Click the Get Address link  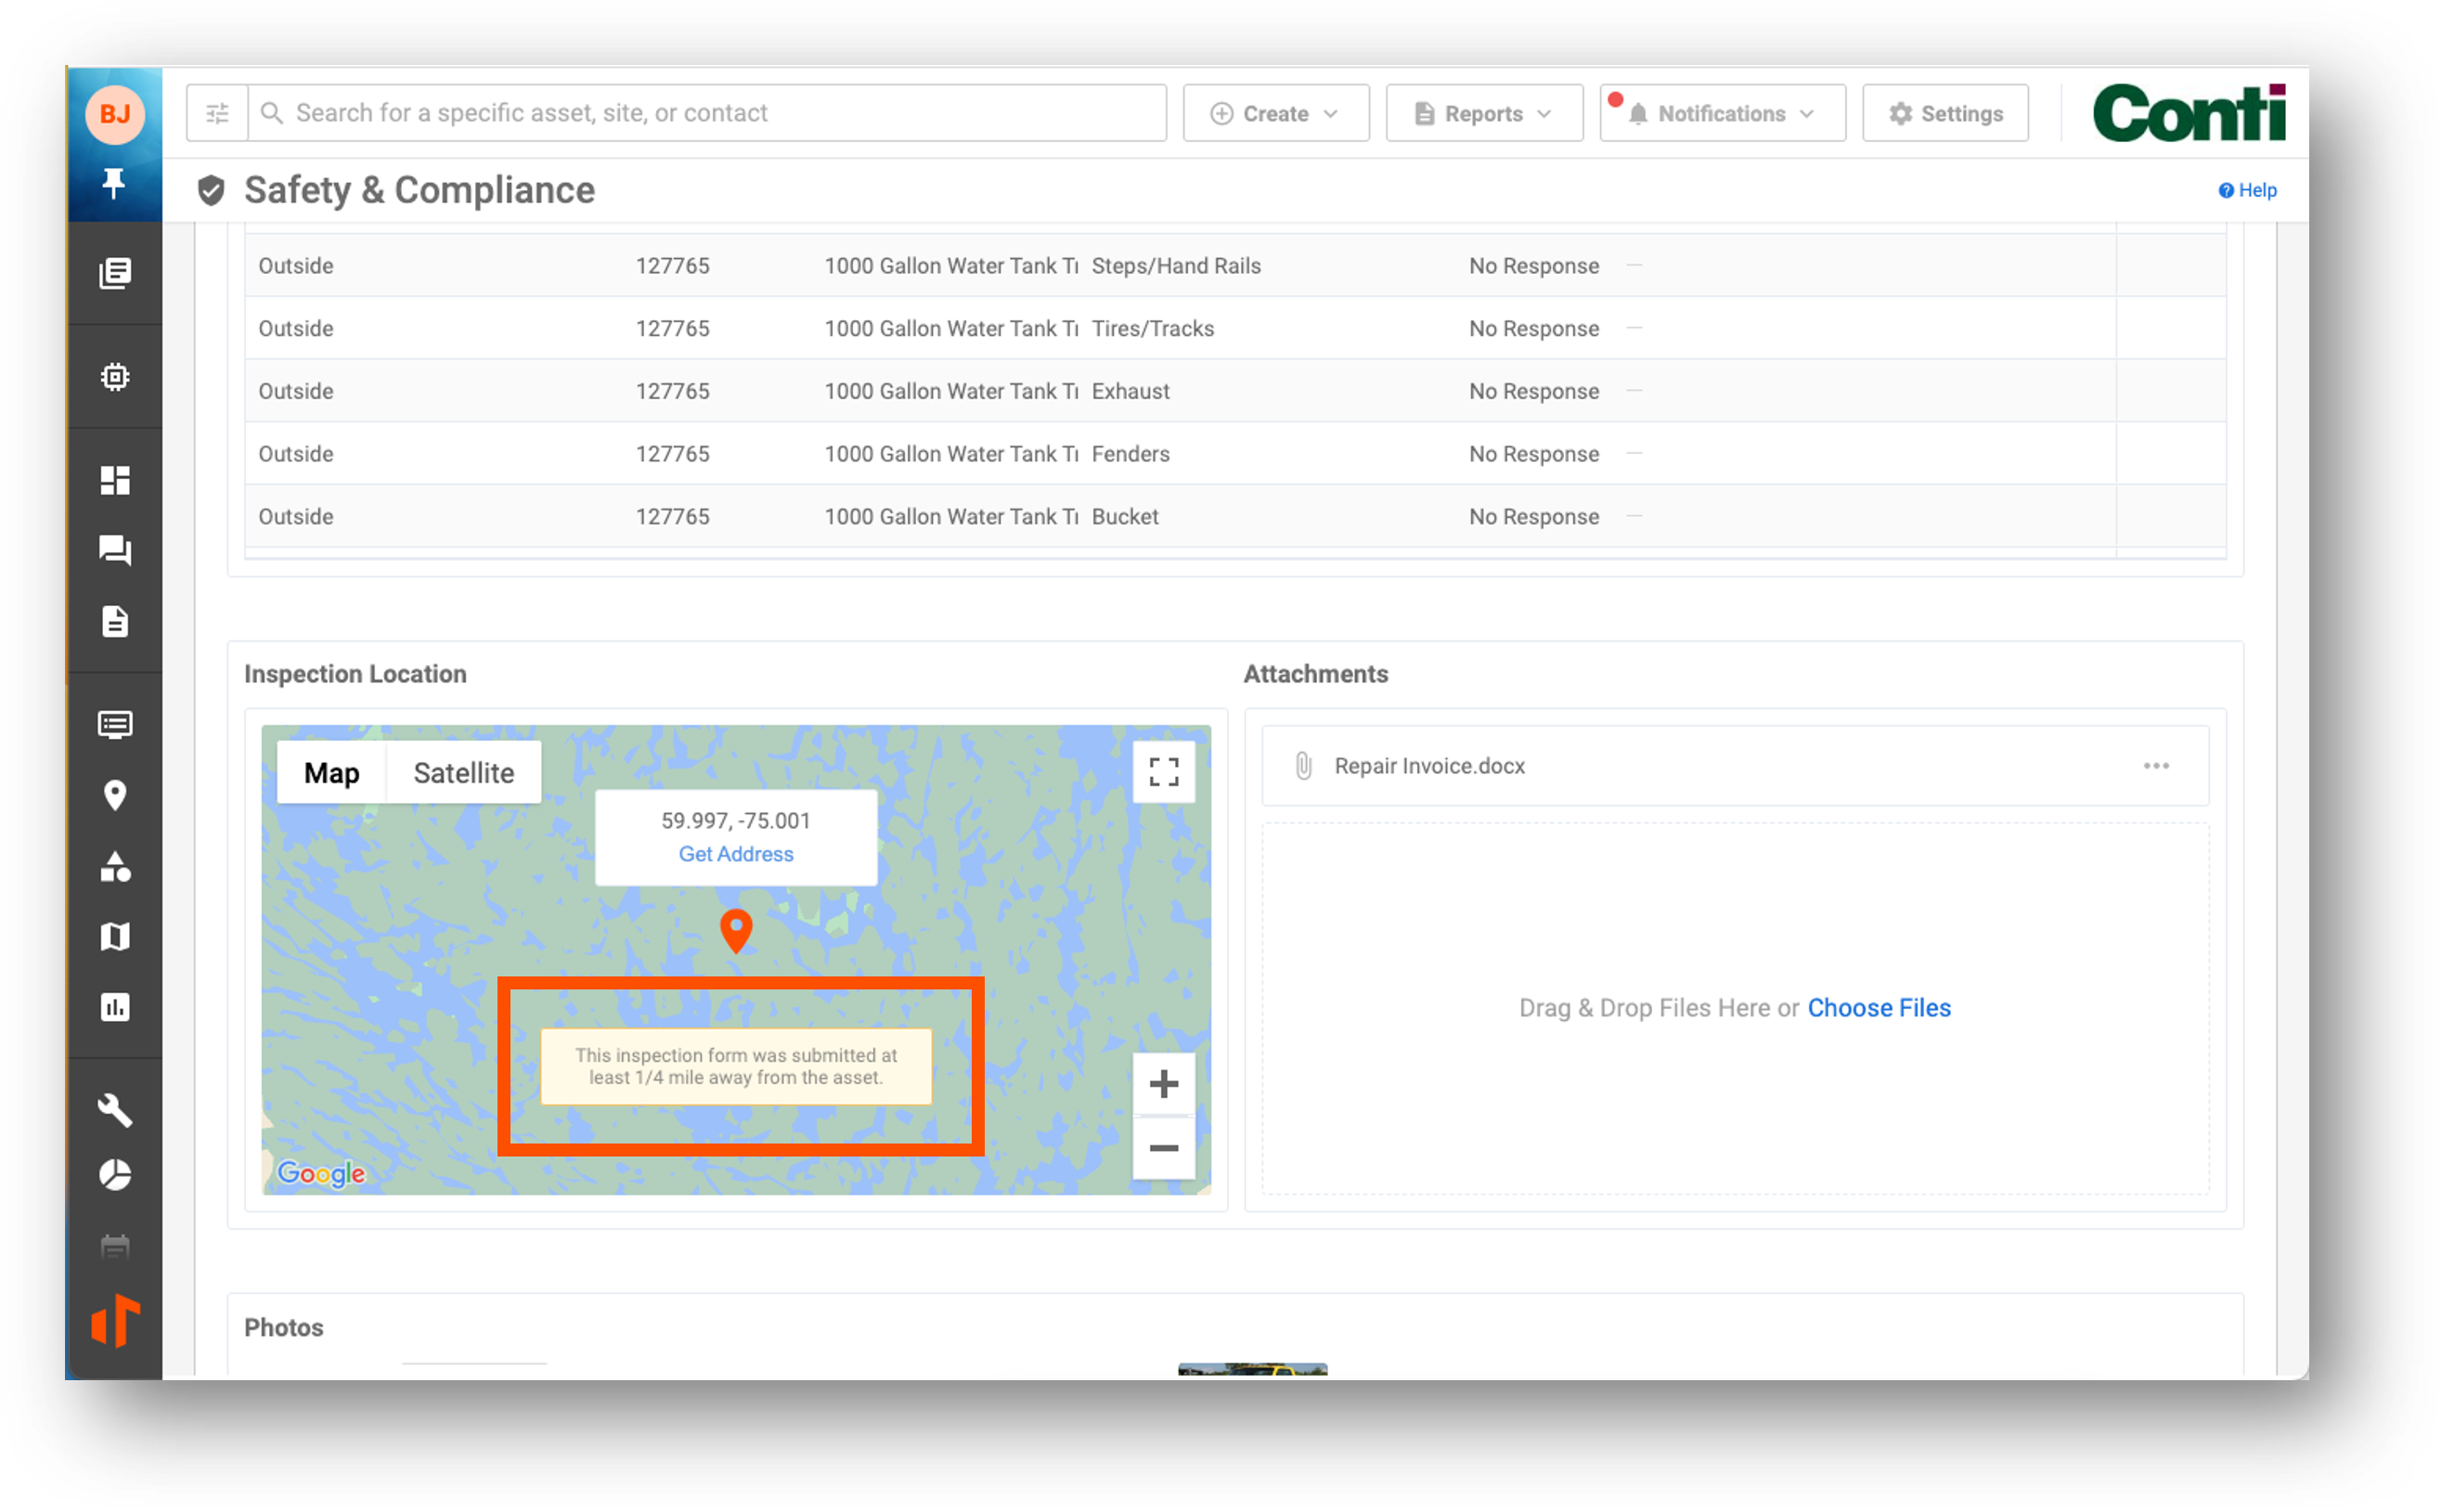736,854
